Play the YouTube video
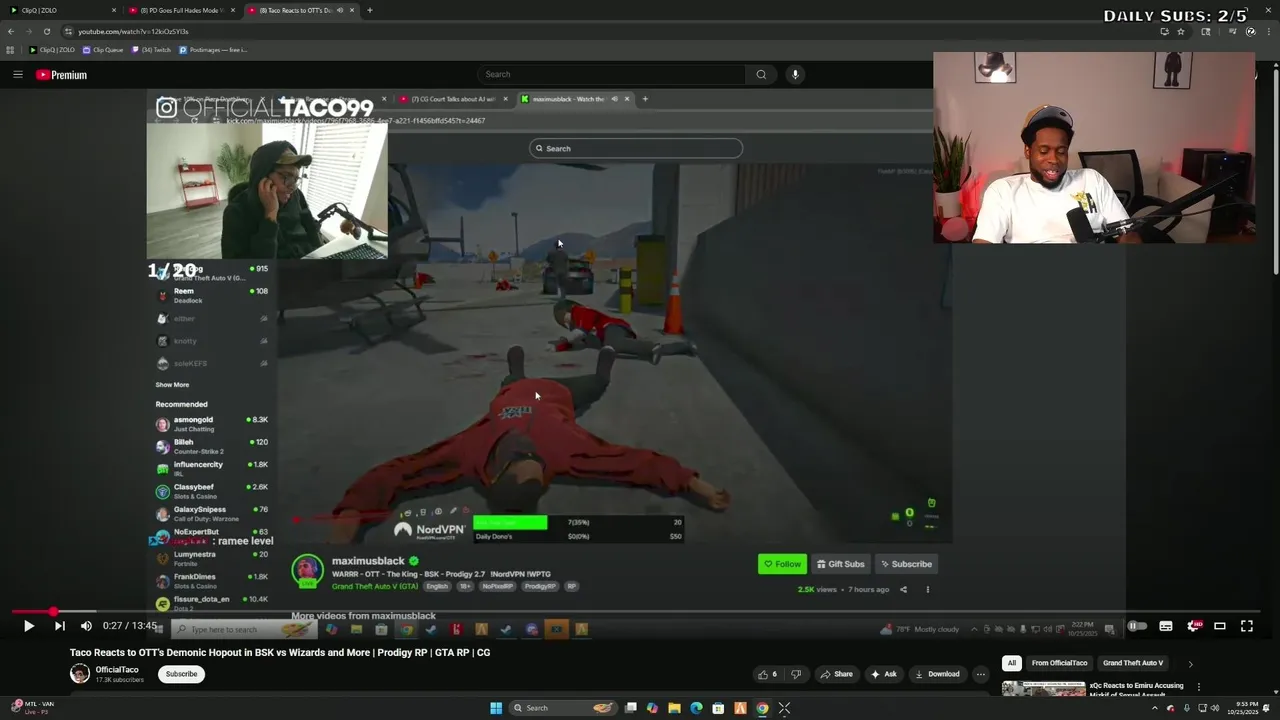 tap(28, 626)
